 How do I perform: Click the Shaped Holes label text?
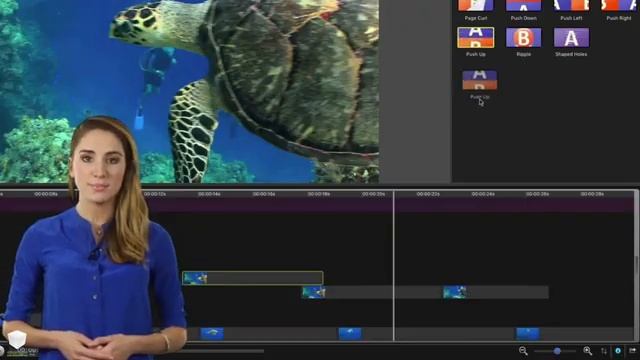pos(571,54)
